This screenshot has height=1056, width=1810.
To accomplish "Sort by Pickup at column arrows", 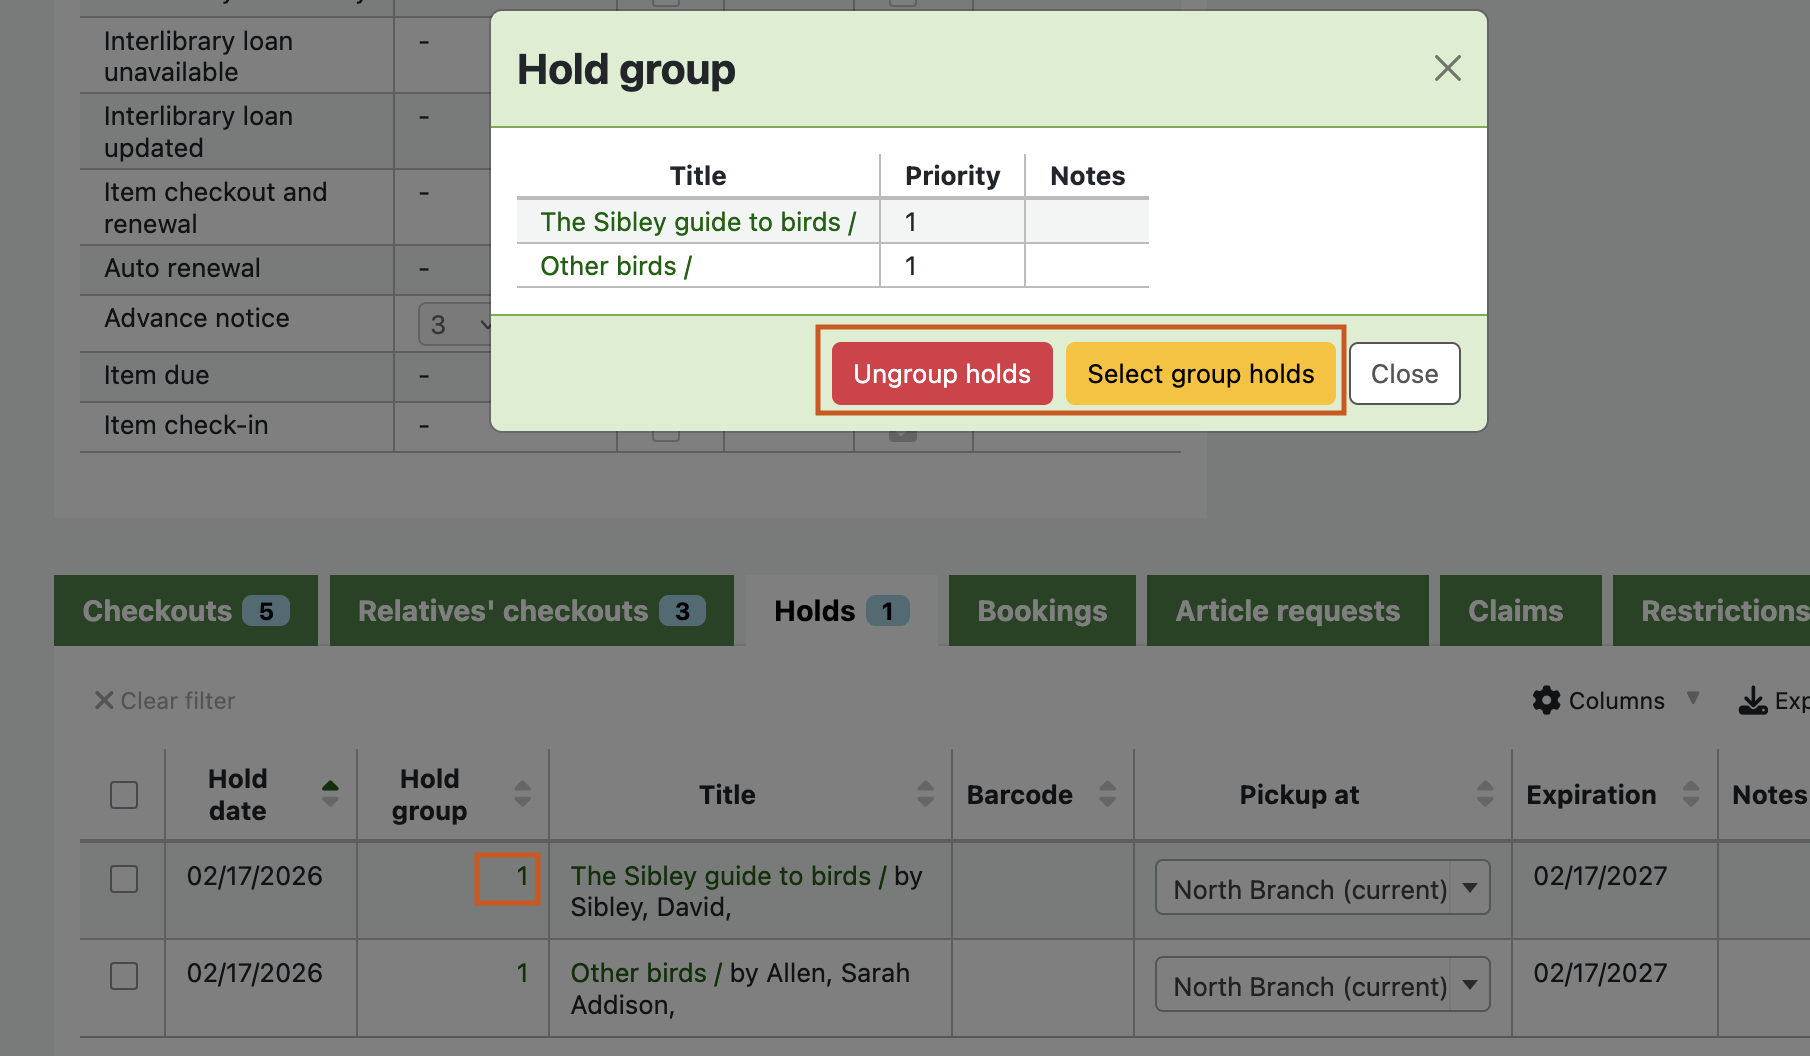I will (1485, 794).
